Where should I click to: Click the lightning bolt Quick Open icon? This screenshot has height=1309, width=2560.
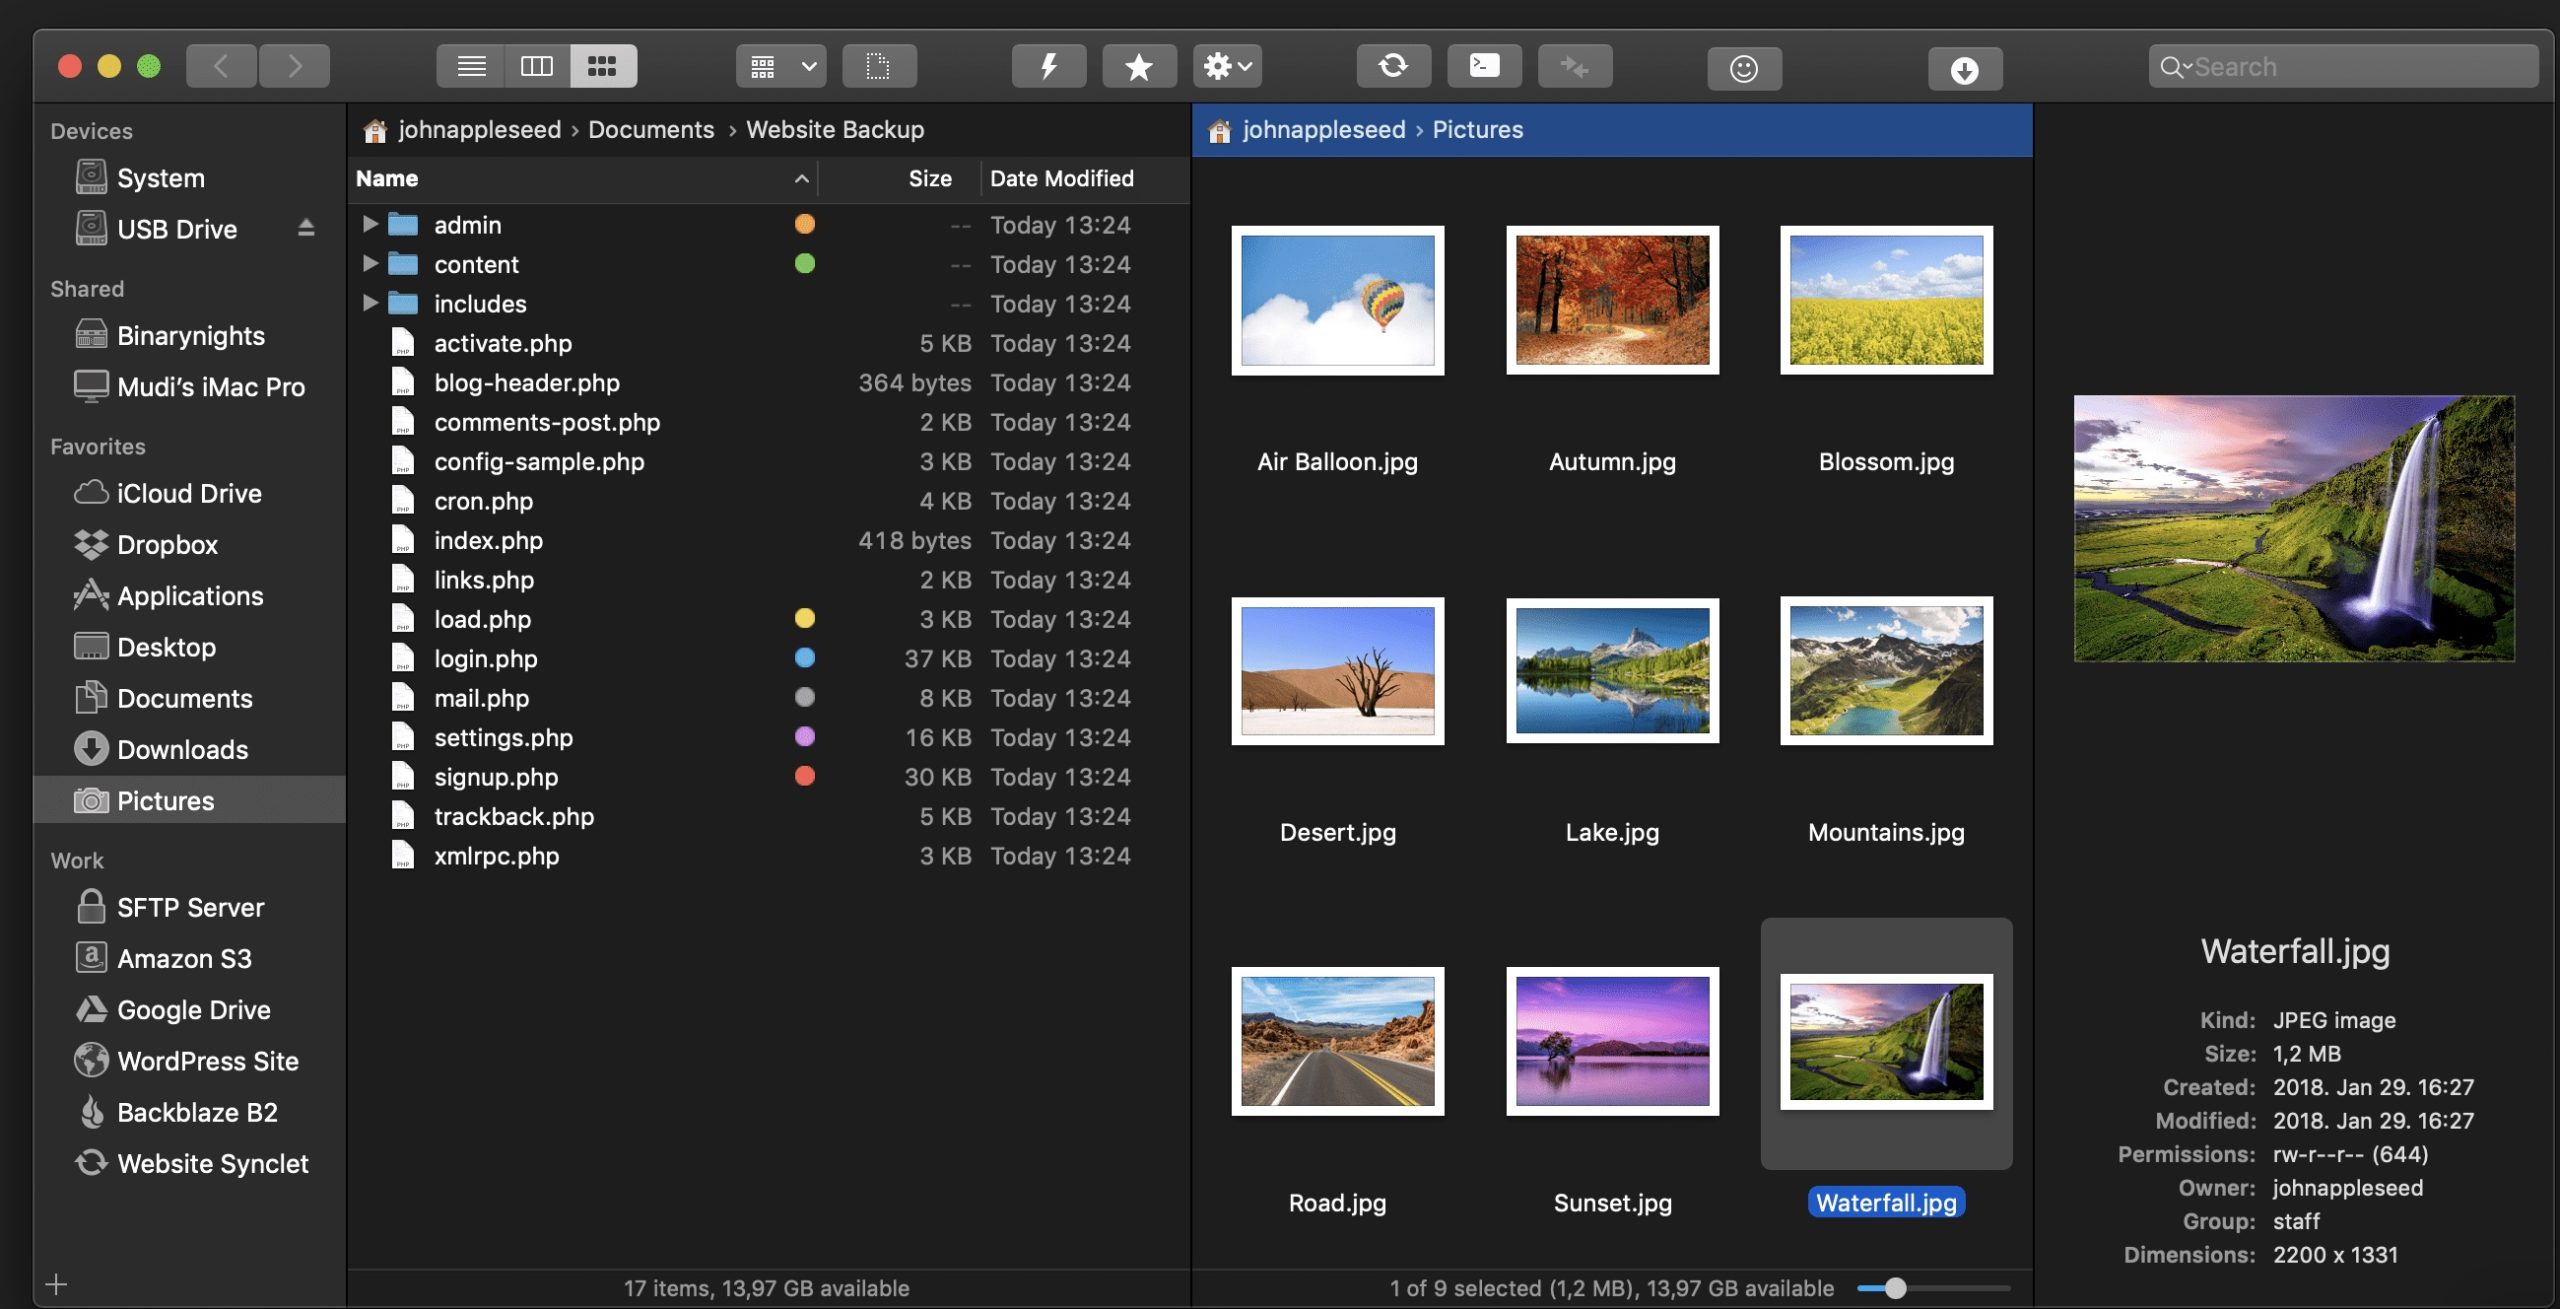pyautogui.click(x=1048, y=67)
